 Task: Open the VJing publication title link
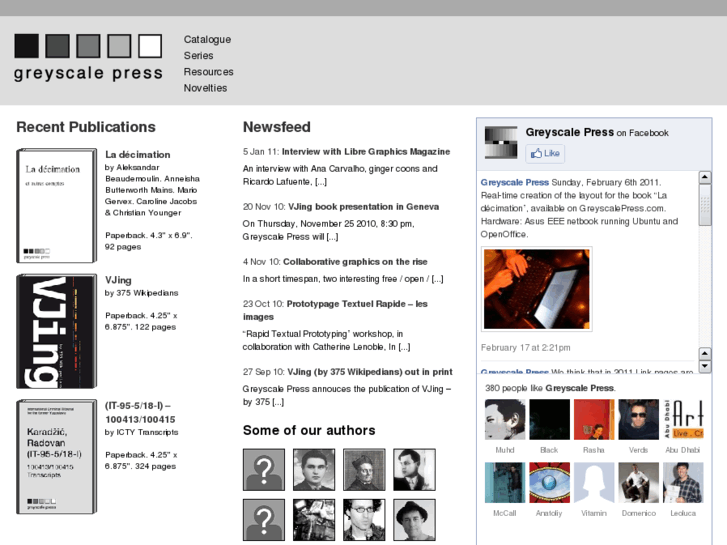pyautogui.click(x=118, y=280)
